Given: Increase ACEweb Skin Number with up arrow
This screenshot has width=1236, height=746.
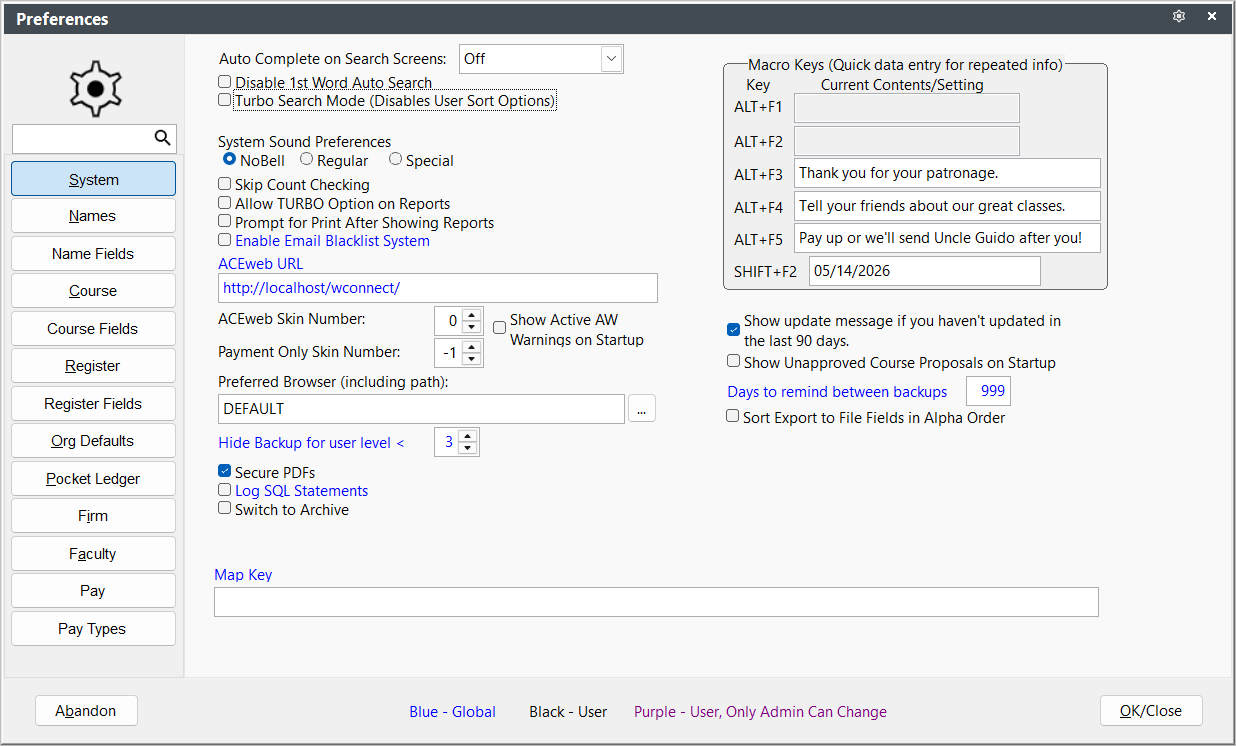Looking at the screenshot, I should 471,315.
